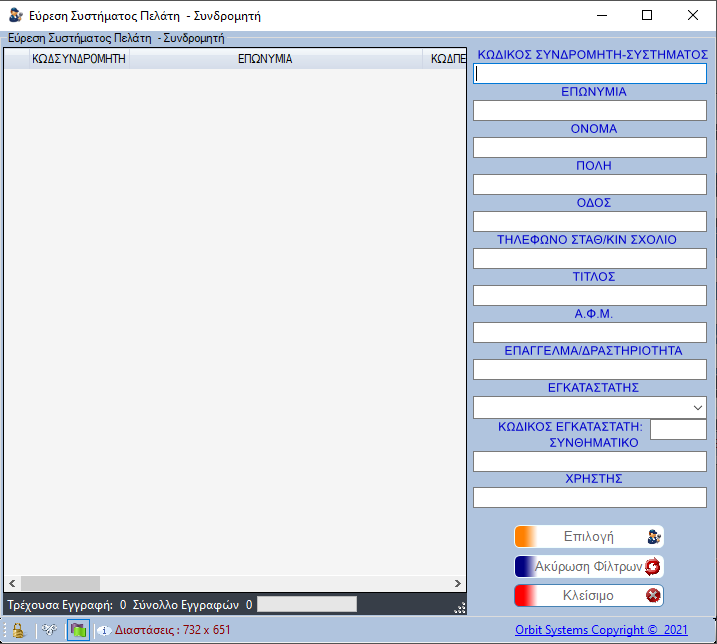717x644 pixels.
Task: Click the ΕΠΩΝΥΜΙΑ column header in the grid
Action: click(x=265, y=59)
